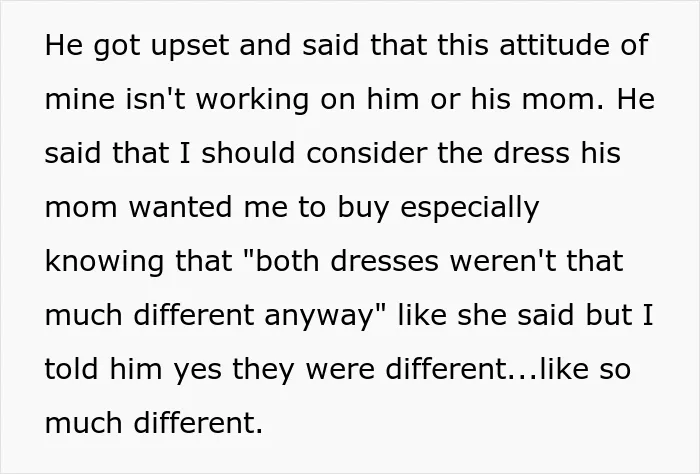Screen dimensions: 700x474
Task: Click the word "anyway" before closing quote
Action: click(318, 316)
